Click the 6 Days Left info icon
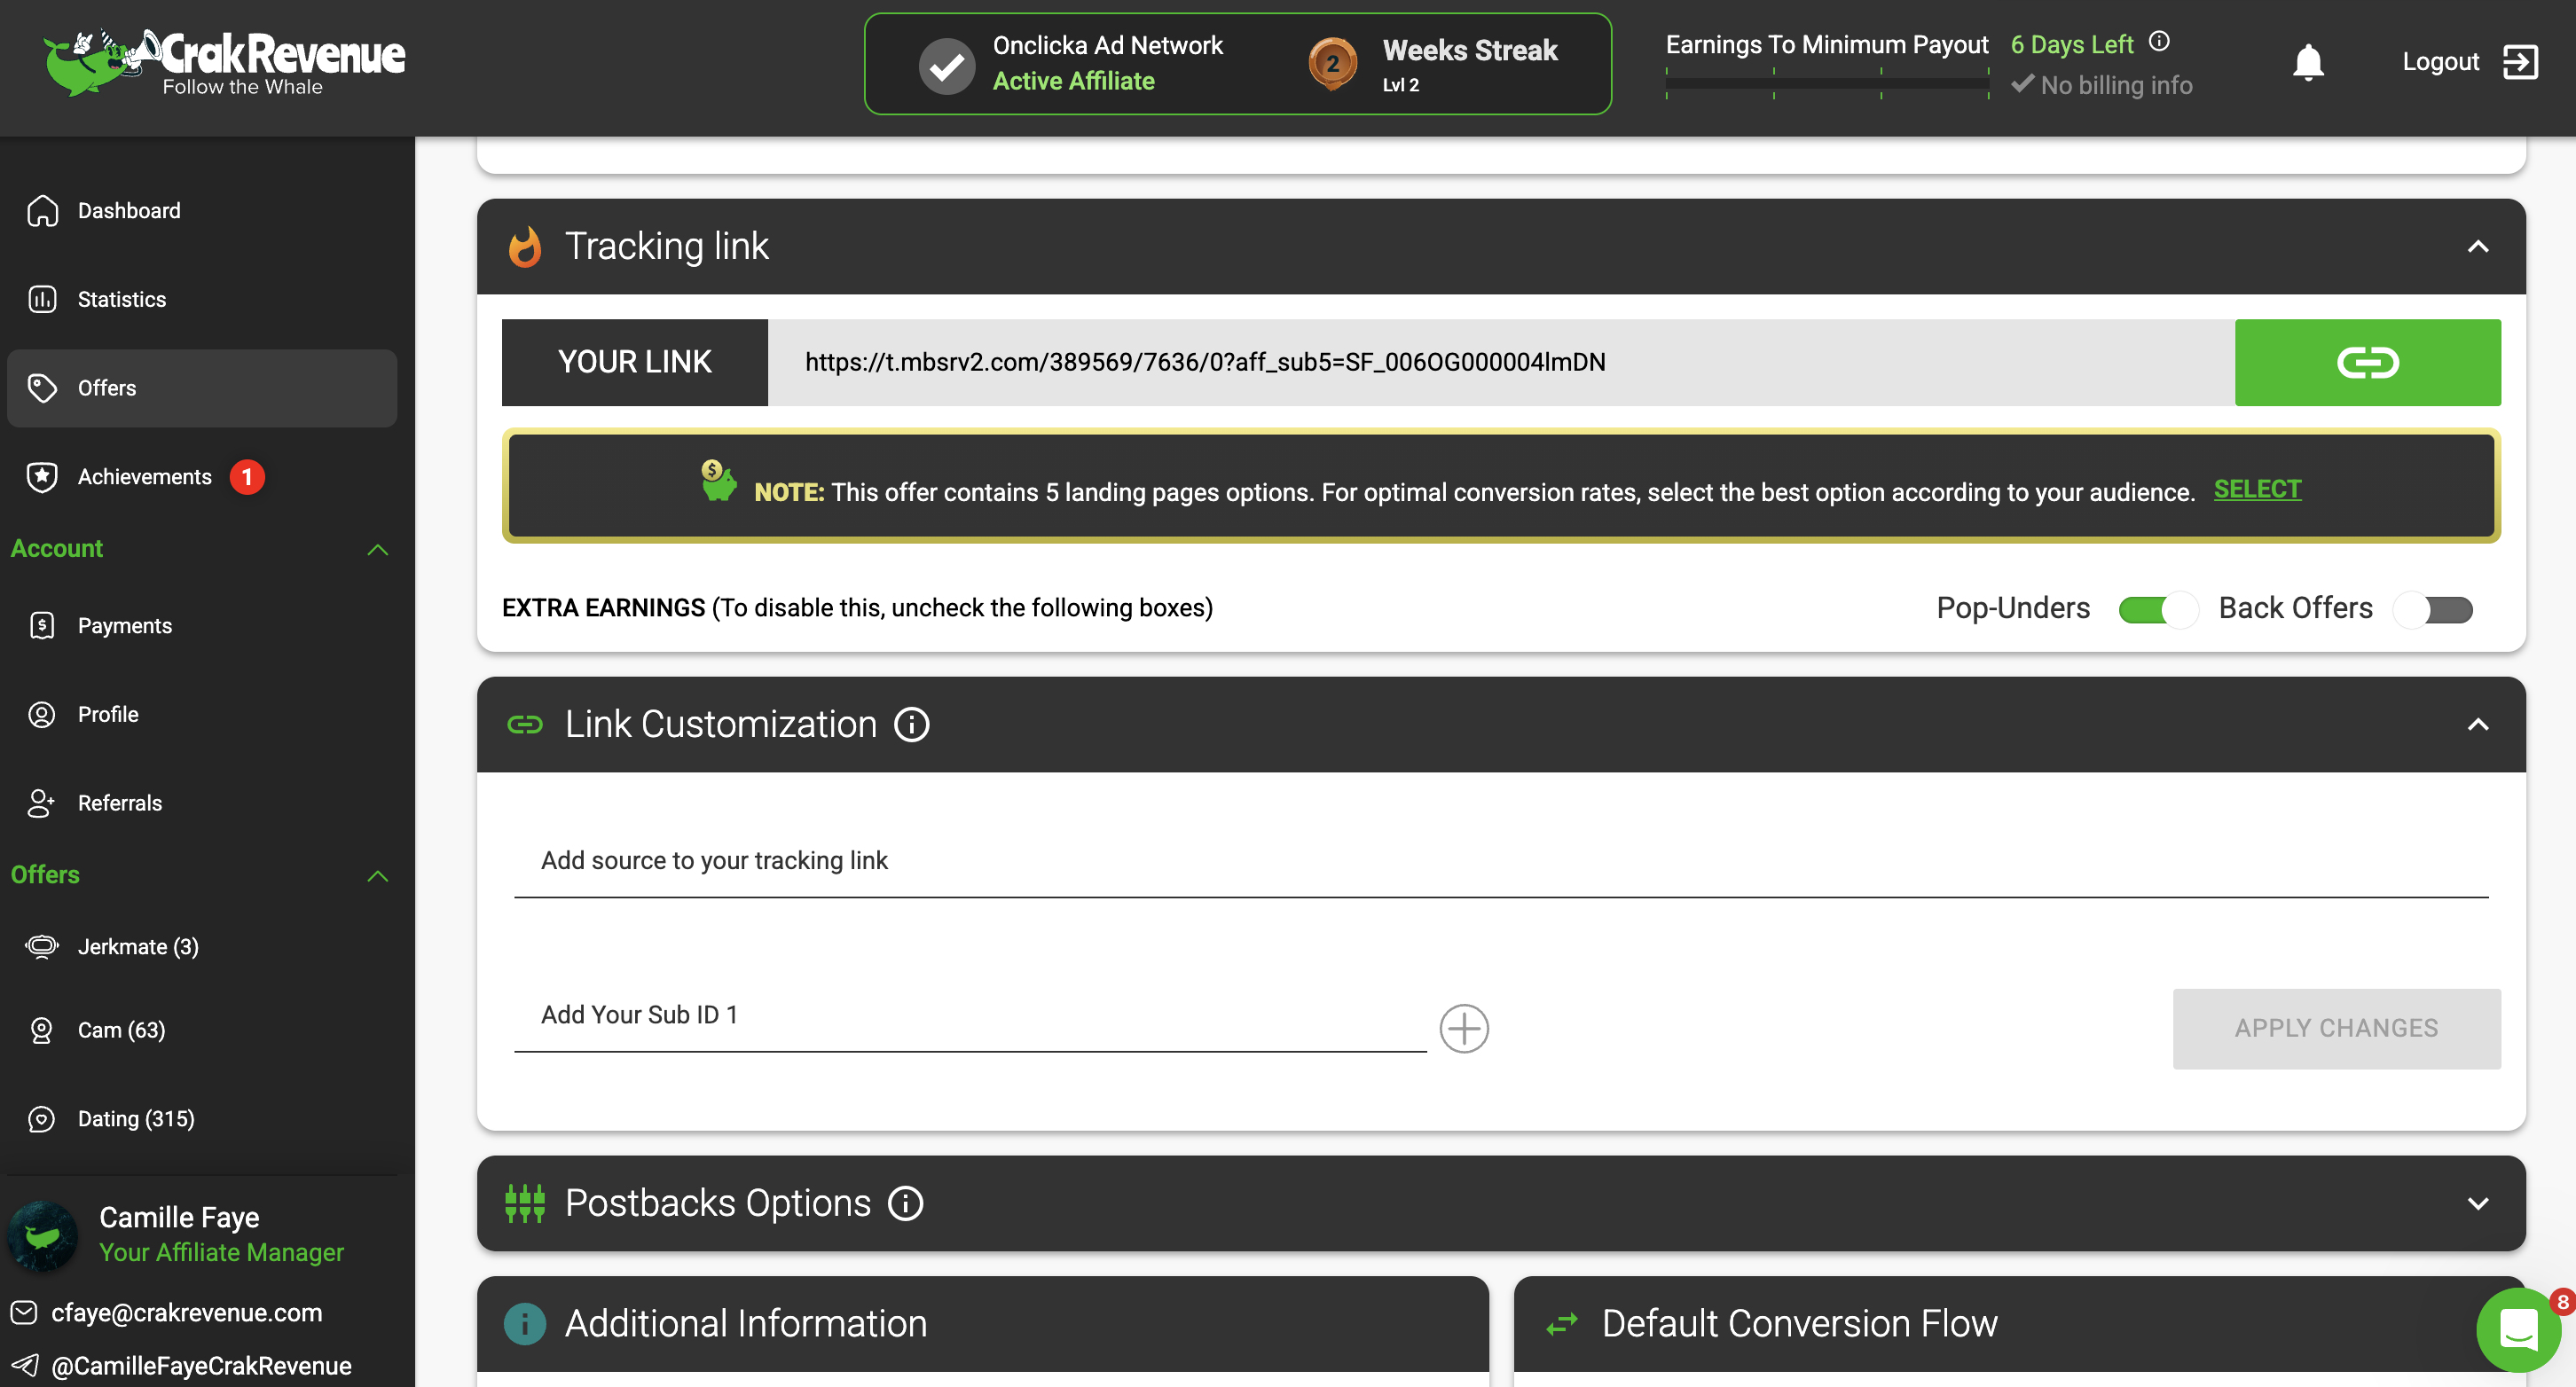 tap(2159, 42)
